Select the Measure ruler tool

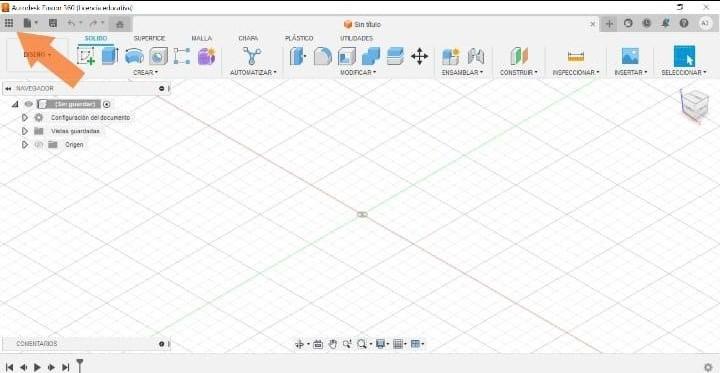(x=575, y=57)
